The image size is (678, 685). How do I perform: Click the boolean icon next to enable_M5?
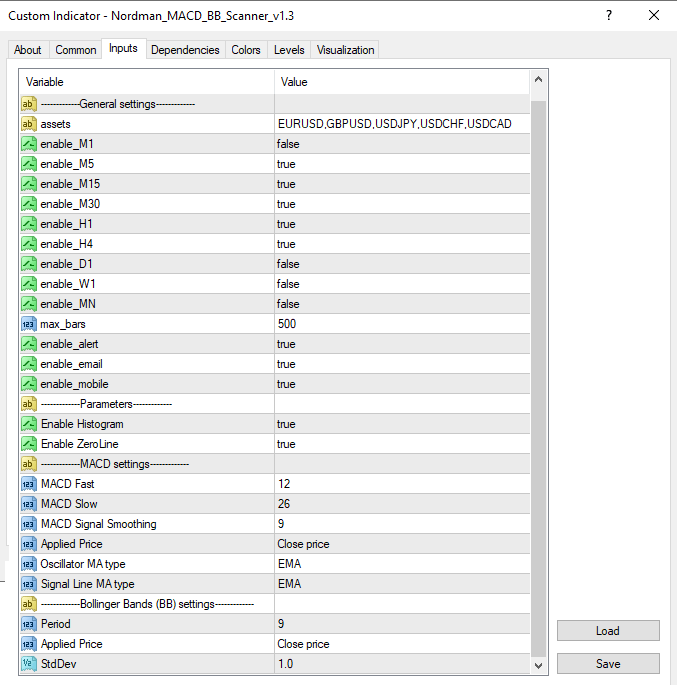(x=28, y=164)
